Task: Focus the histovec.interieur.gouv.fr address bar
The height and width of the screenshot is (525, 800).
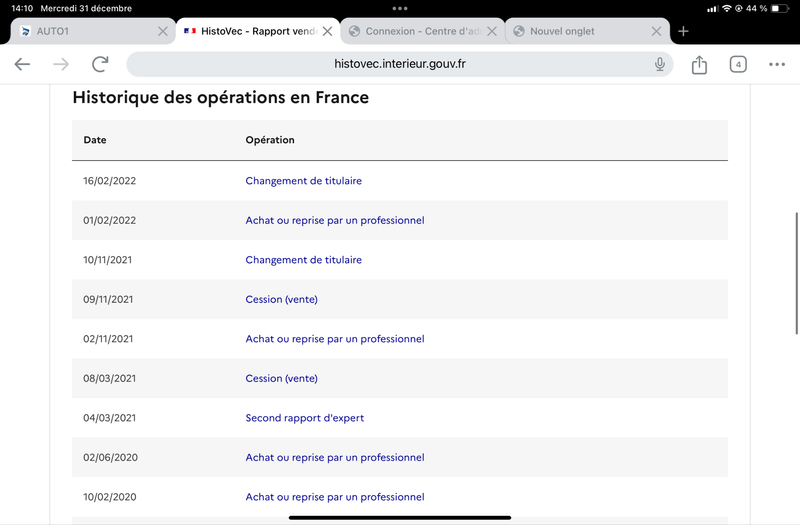Action: [x=400, y=64]
